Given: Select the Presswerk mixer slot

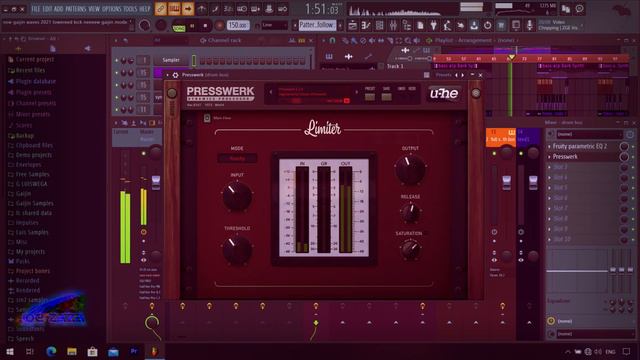Looking at the screenshot, I should pos(565,156).
